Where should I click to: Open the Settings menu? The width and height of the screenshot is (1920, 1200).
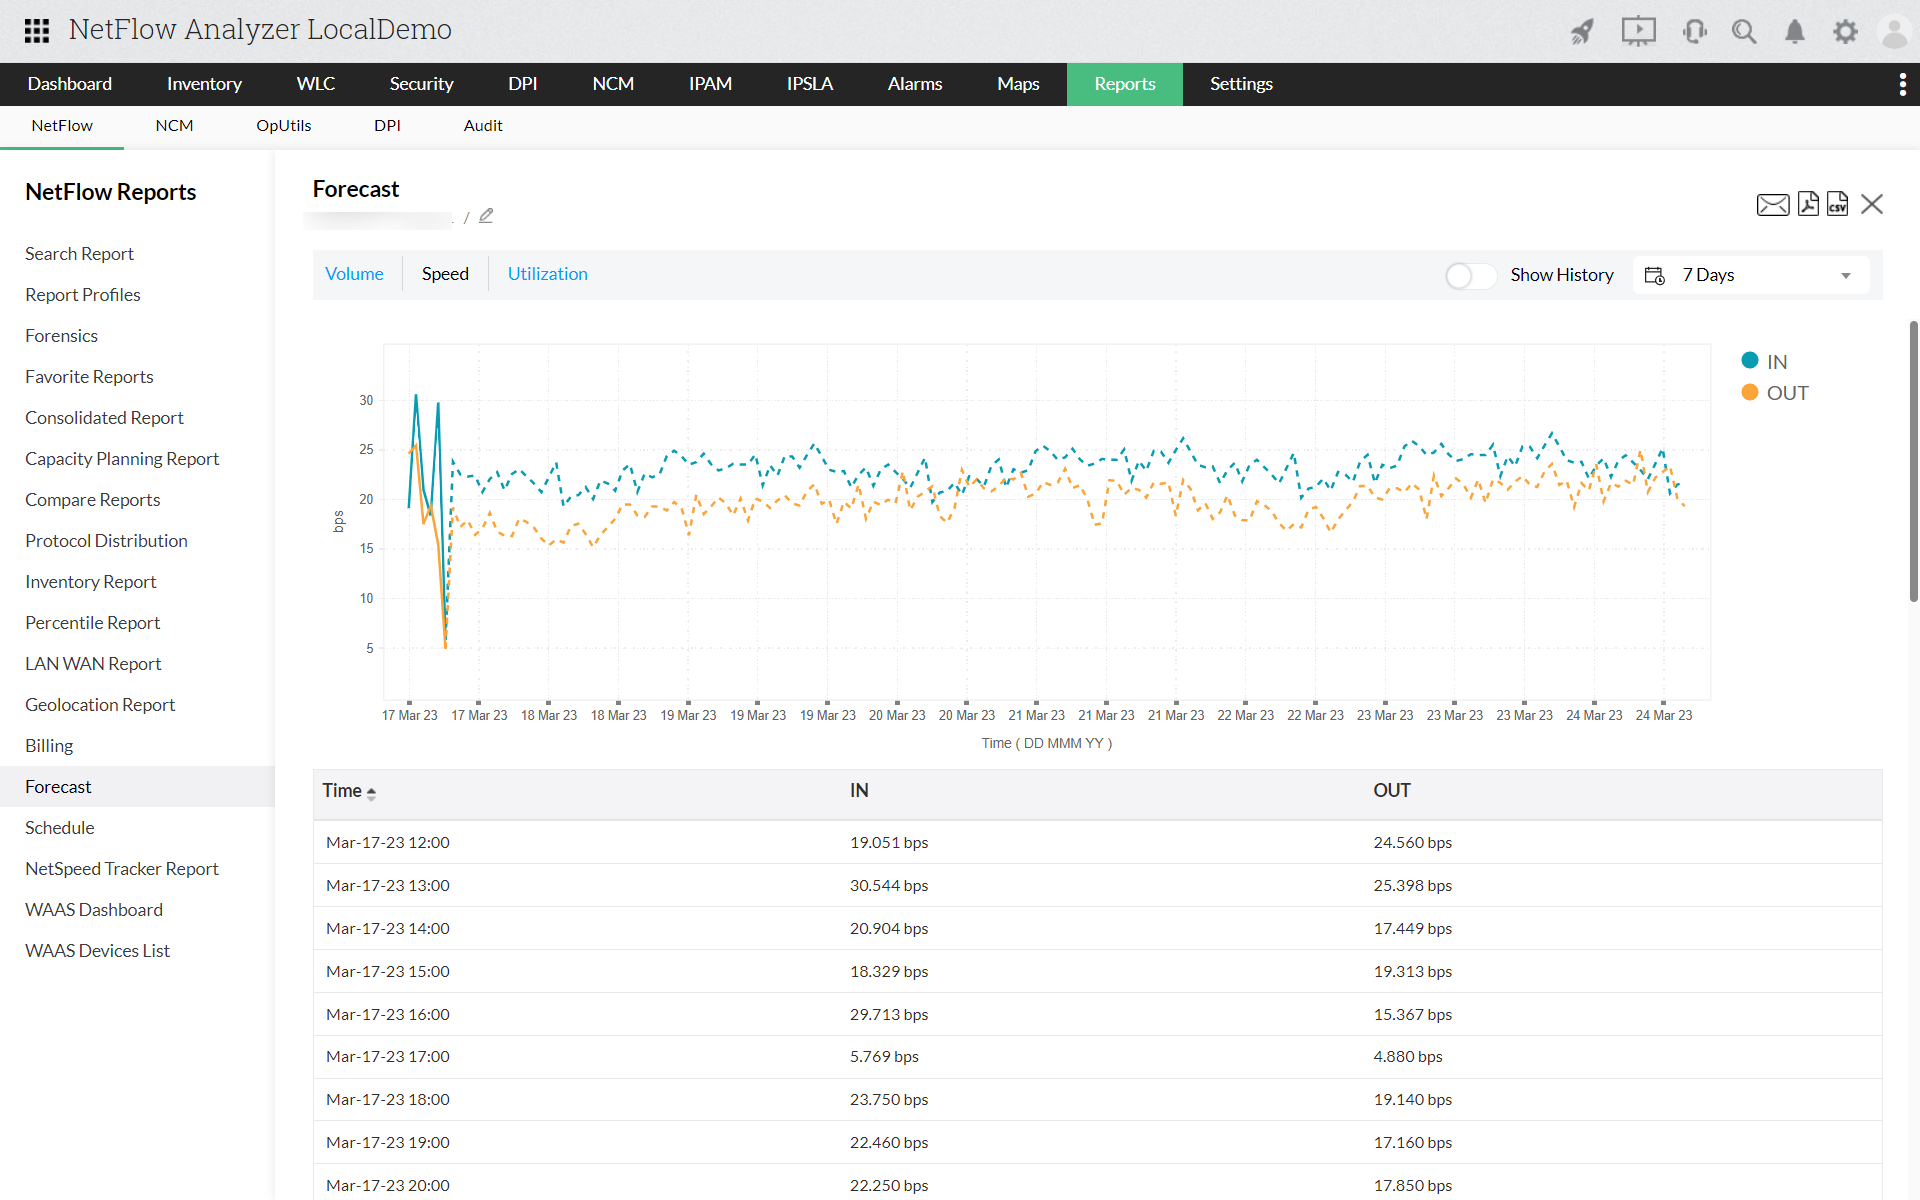pyautogui.click(x=1240, y=84)
